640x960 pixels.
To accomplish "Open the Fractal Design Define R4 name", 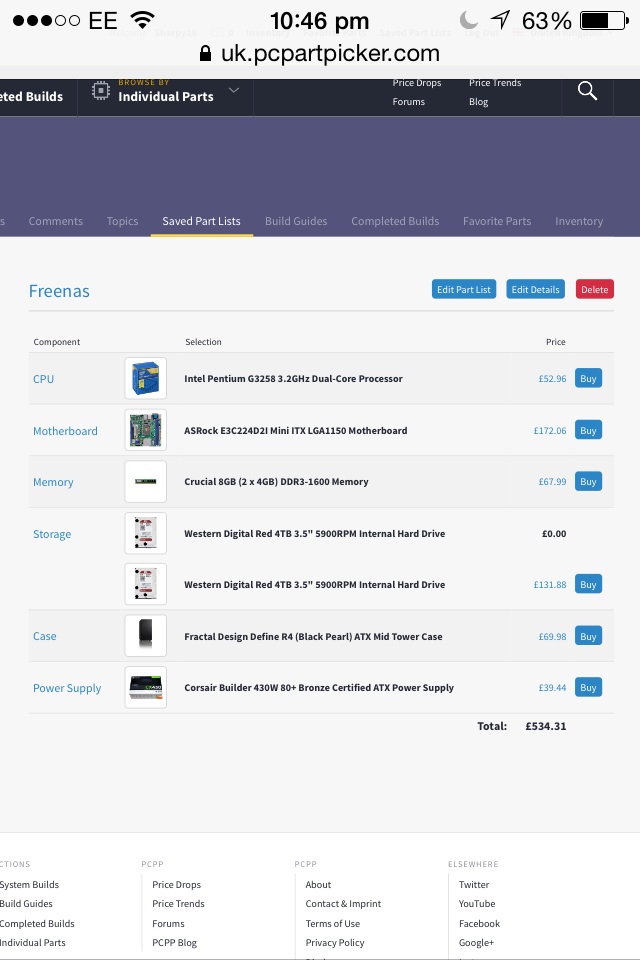I will point(313,636).
